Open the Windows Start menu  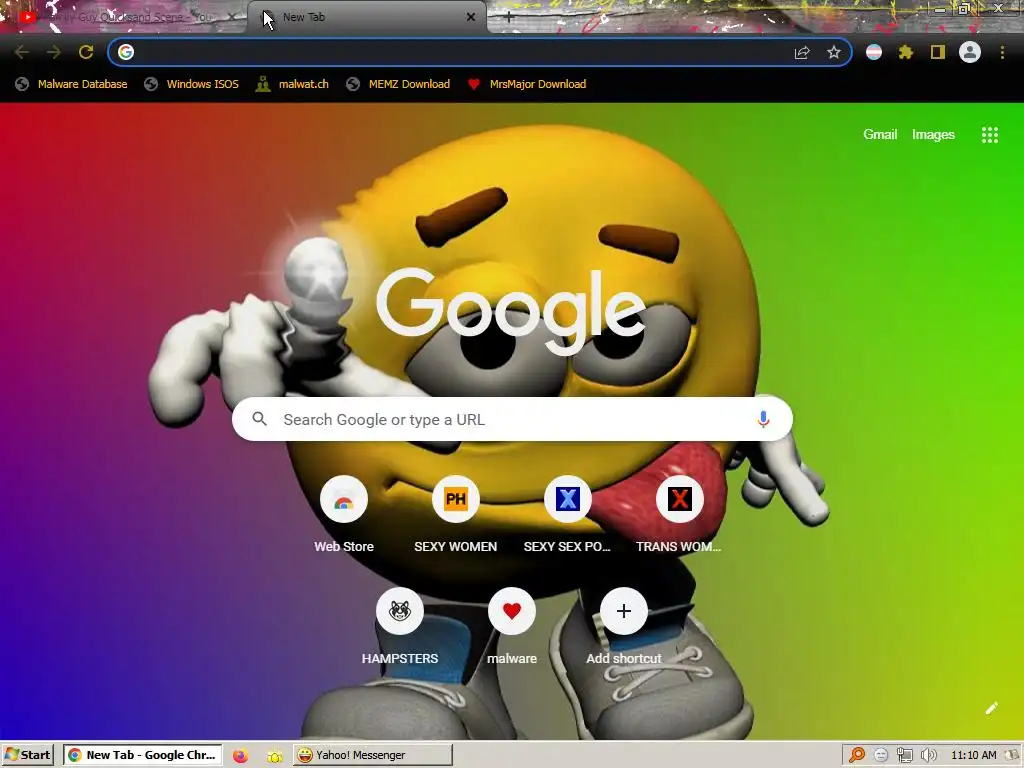27,755
